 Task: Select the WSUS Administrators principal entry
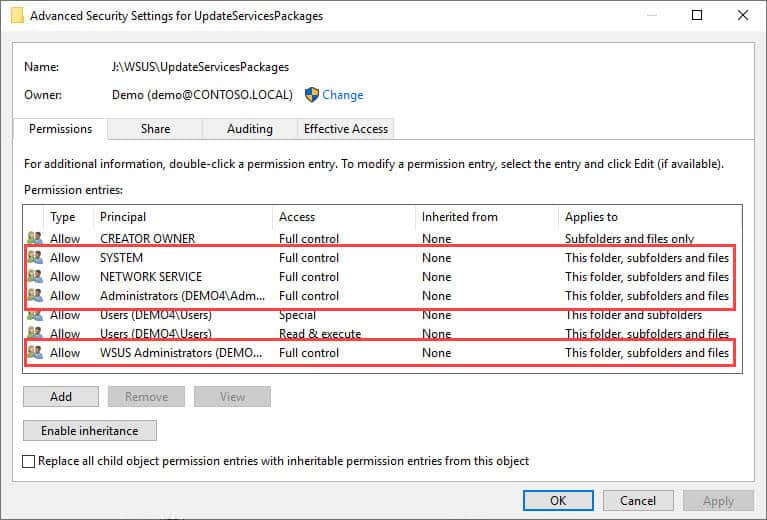pyautogui.click(x=181, y=353)
